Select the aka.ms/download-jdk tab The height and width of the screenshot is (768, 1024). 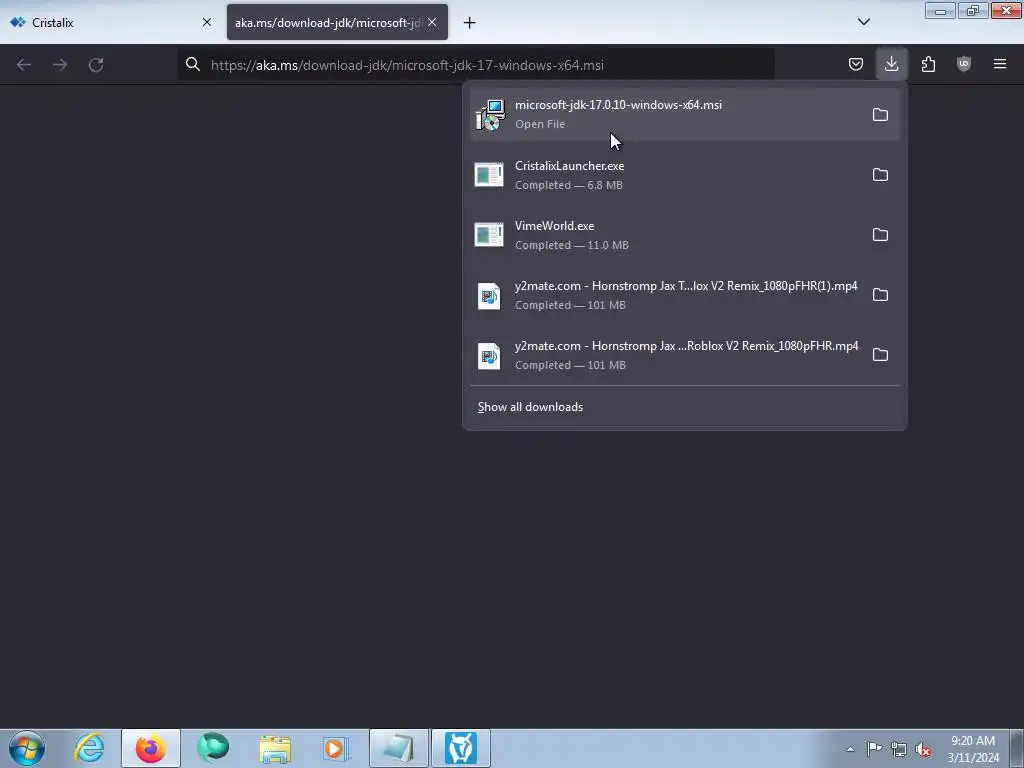point(337,22)
